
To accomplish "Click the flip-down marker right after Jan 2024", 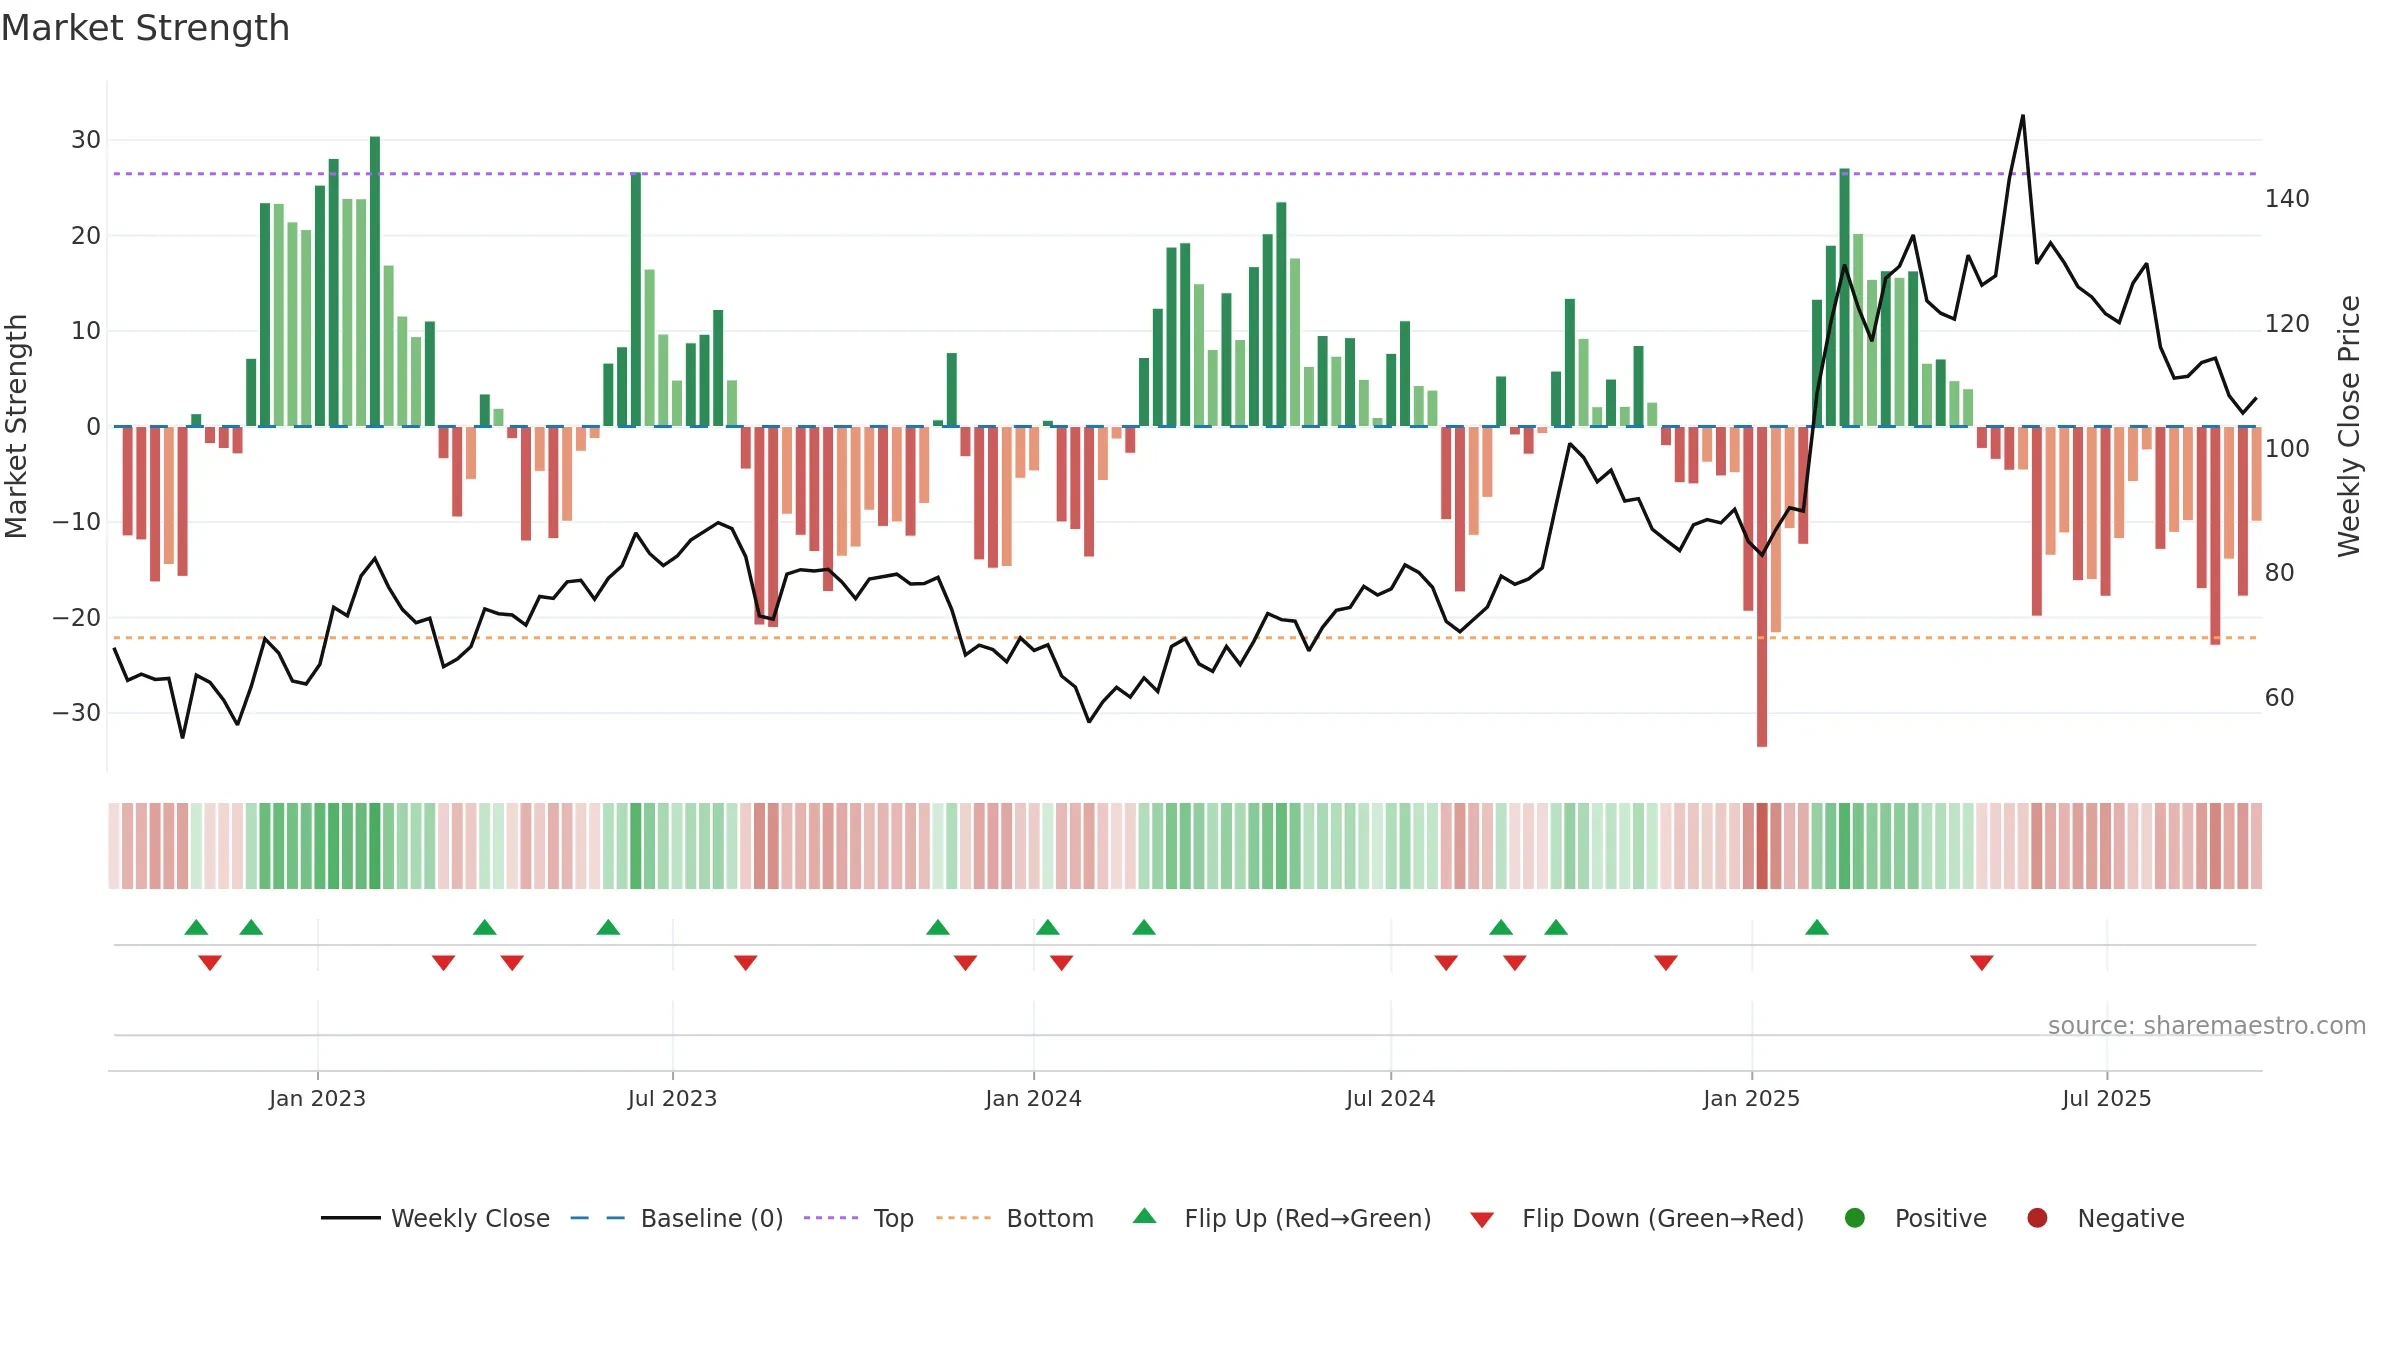I will point(1062,963).
